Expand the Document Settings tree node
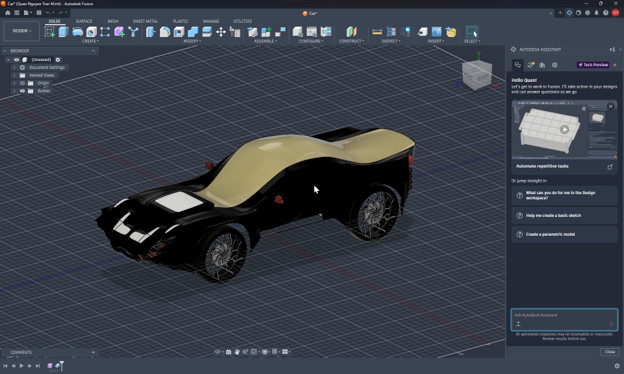 [14, 68]
